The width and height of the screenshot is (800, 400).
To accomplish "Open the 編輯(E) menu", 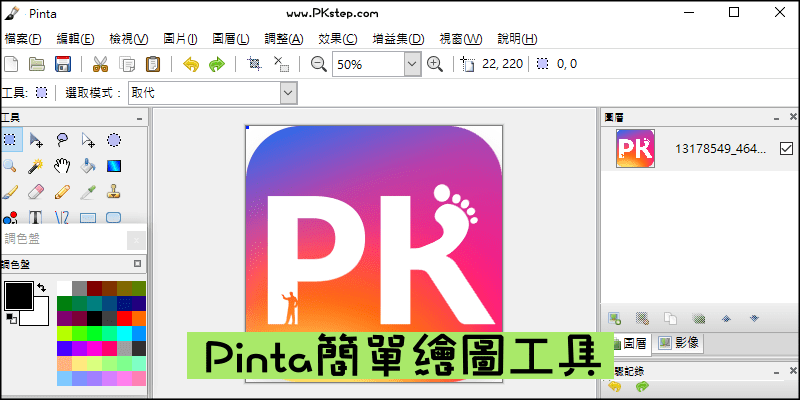I will coord(76,39).
